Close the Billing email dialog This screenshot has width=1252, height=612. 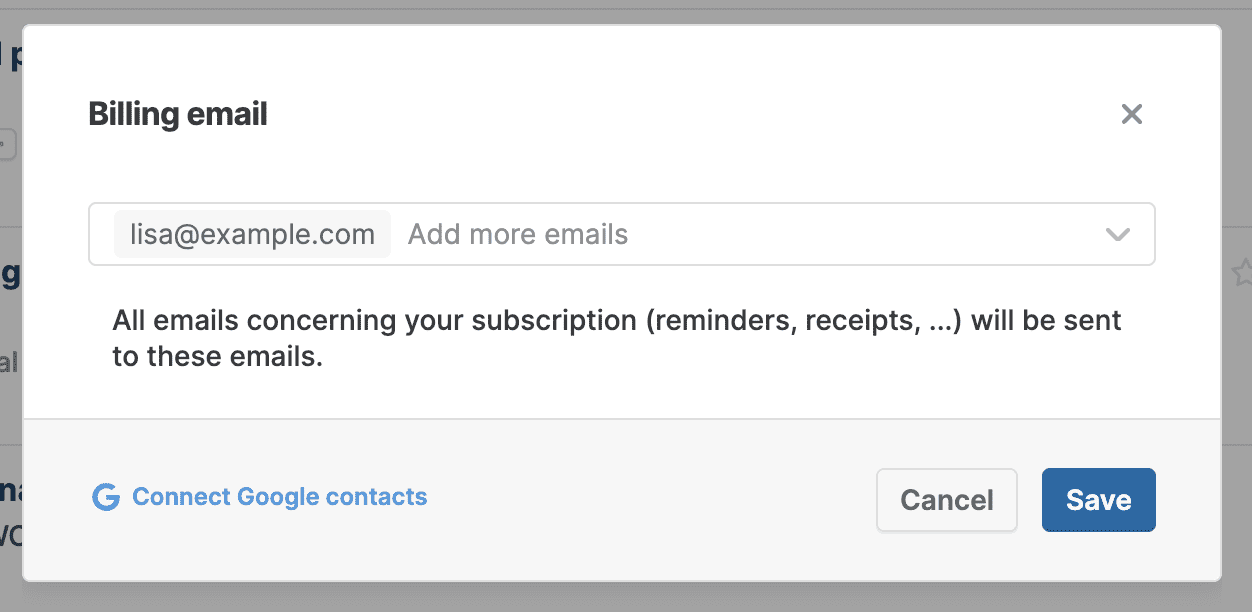(x=1131, y=114)
